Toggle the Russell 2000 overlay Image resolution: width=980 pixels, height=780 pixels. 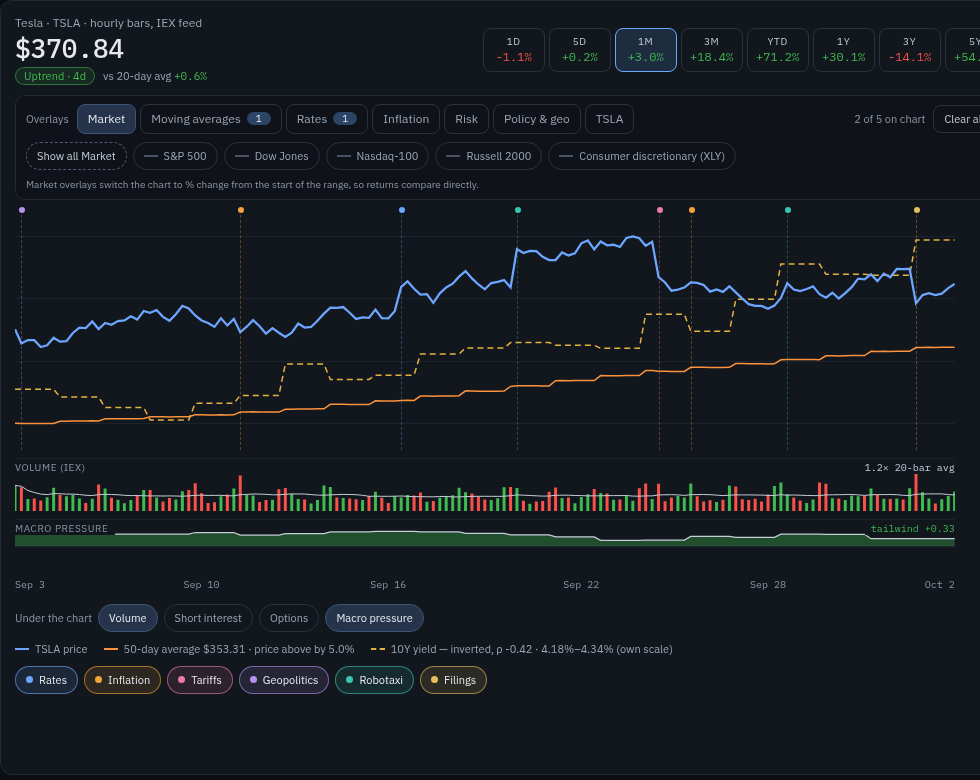point(489,156)
